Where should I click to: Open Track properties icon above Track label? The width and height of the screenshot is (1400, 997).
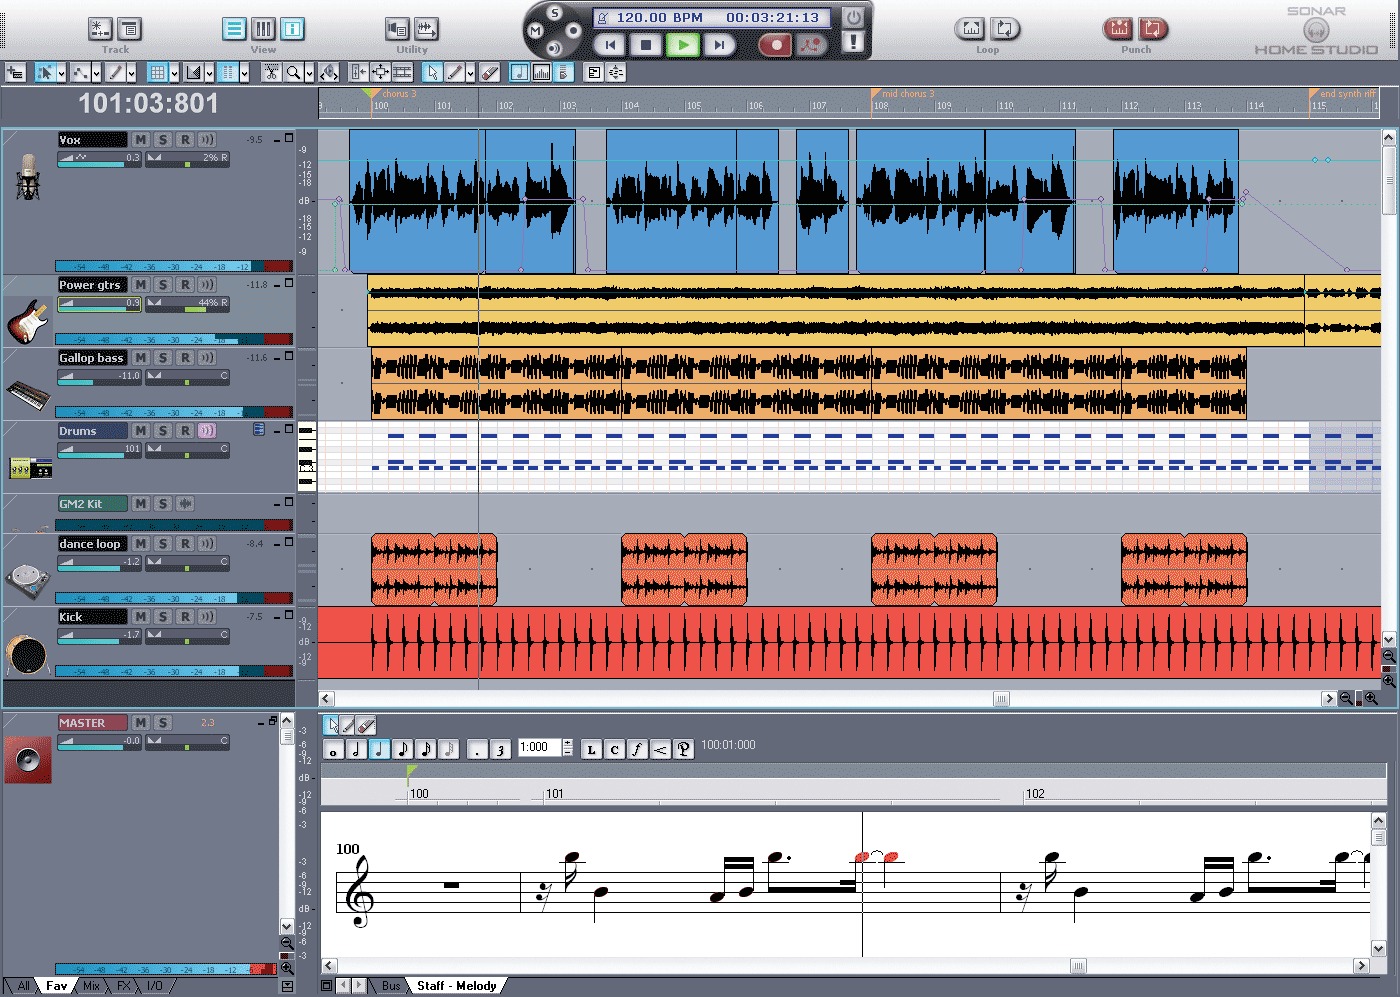tap(129, 29)
